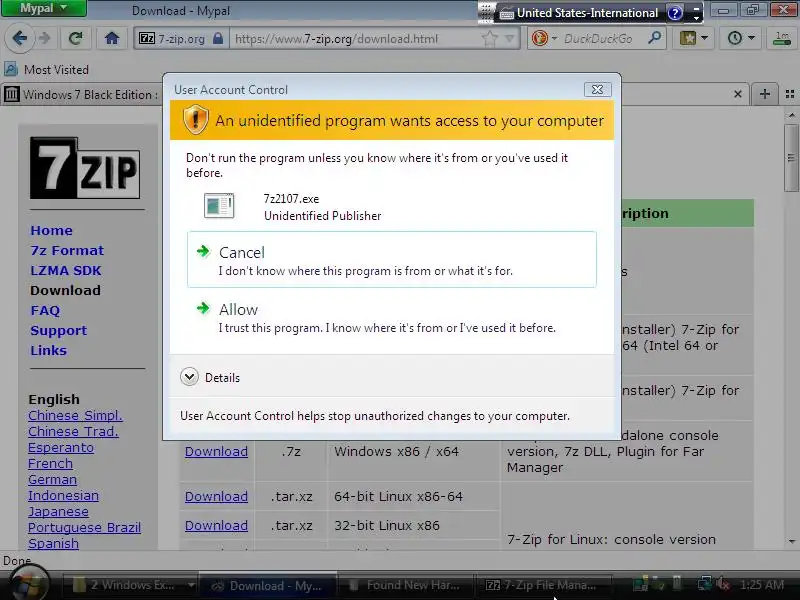Reload the page with the refresh icon
The height and width of the screenshot is (600, 800).
pyautogui.click(x=76, y=38)
